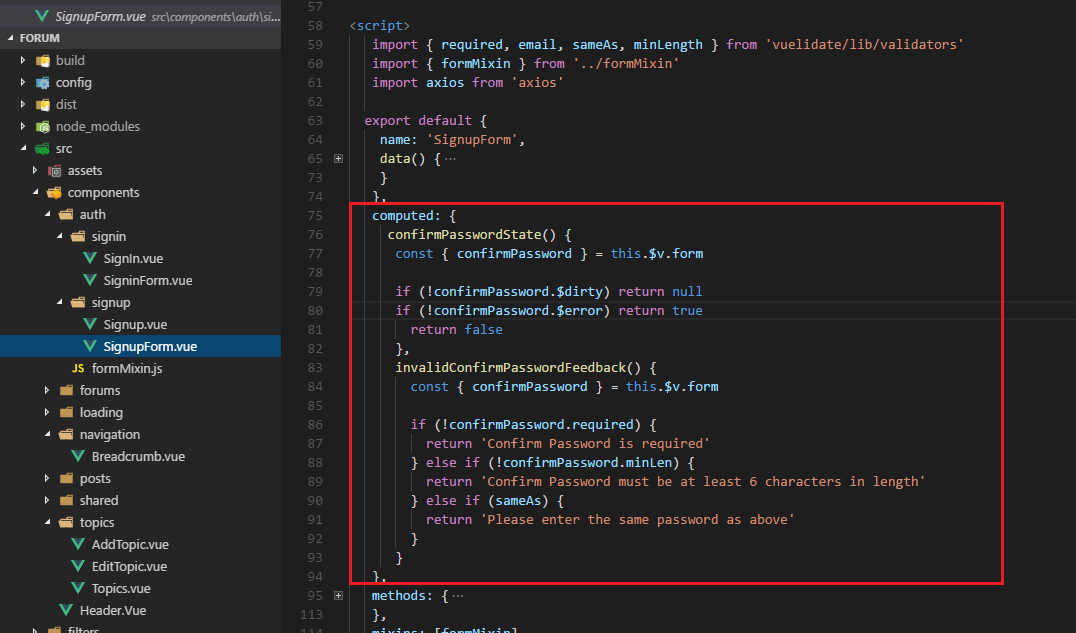Open Breadcrumb.vue file
This screenshot has height=633, width=1076.
[138, 456]
